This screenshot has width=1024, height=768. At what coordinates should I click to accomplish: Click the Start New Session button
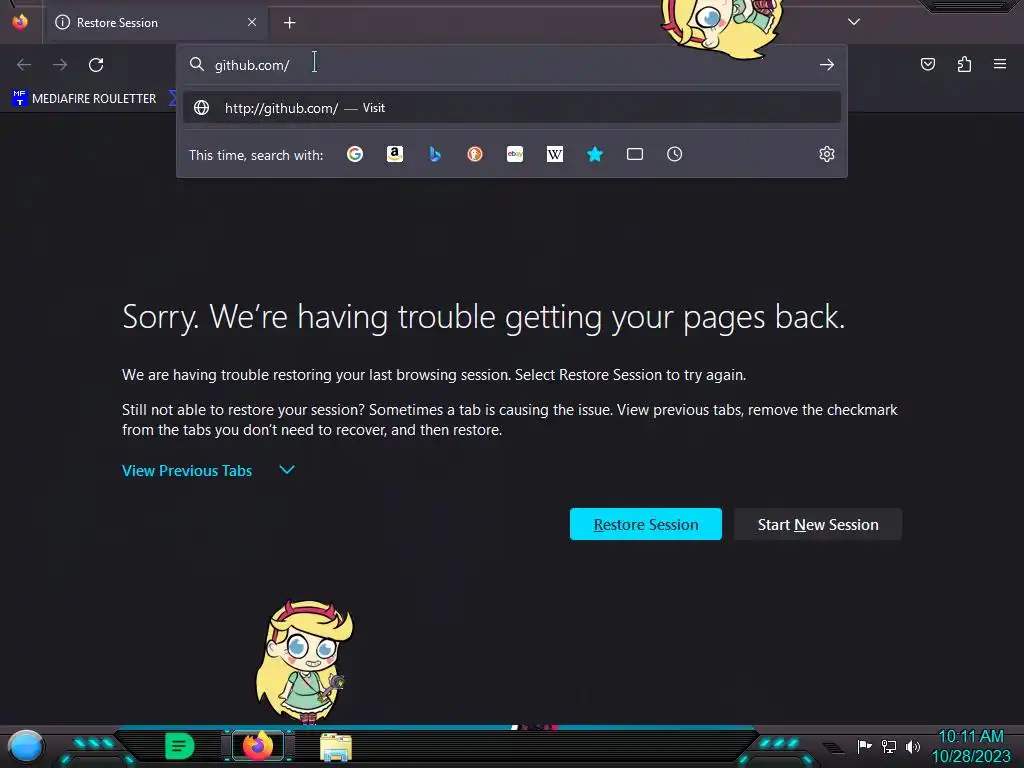[x=818, y=524]
